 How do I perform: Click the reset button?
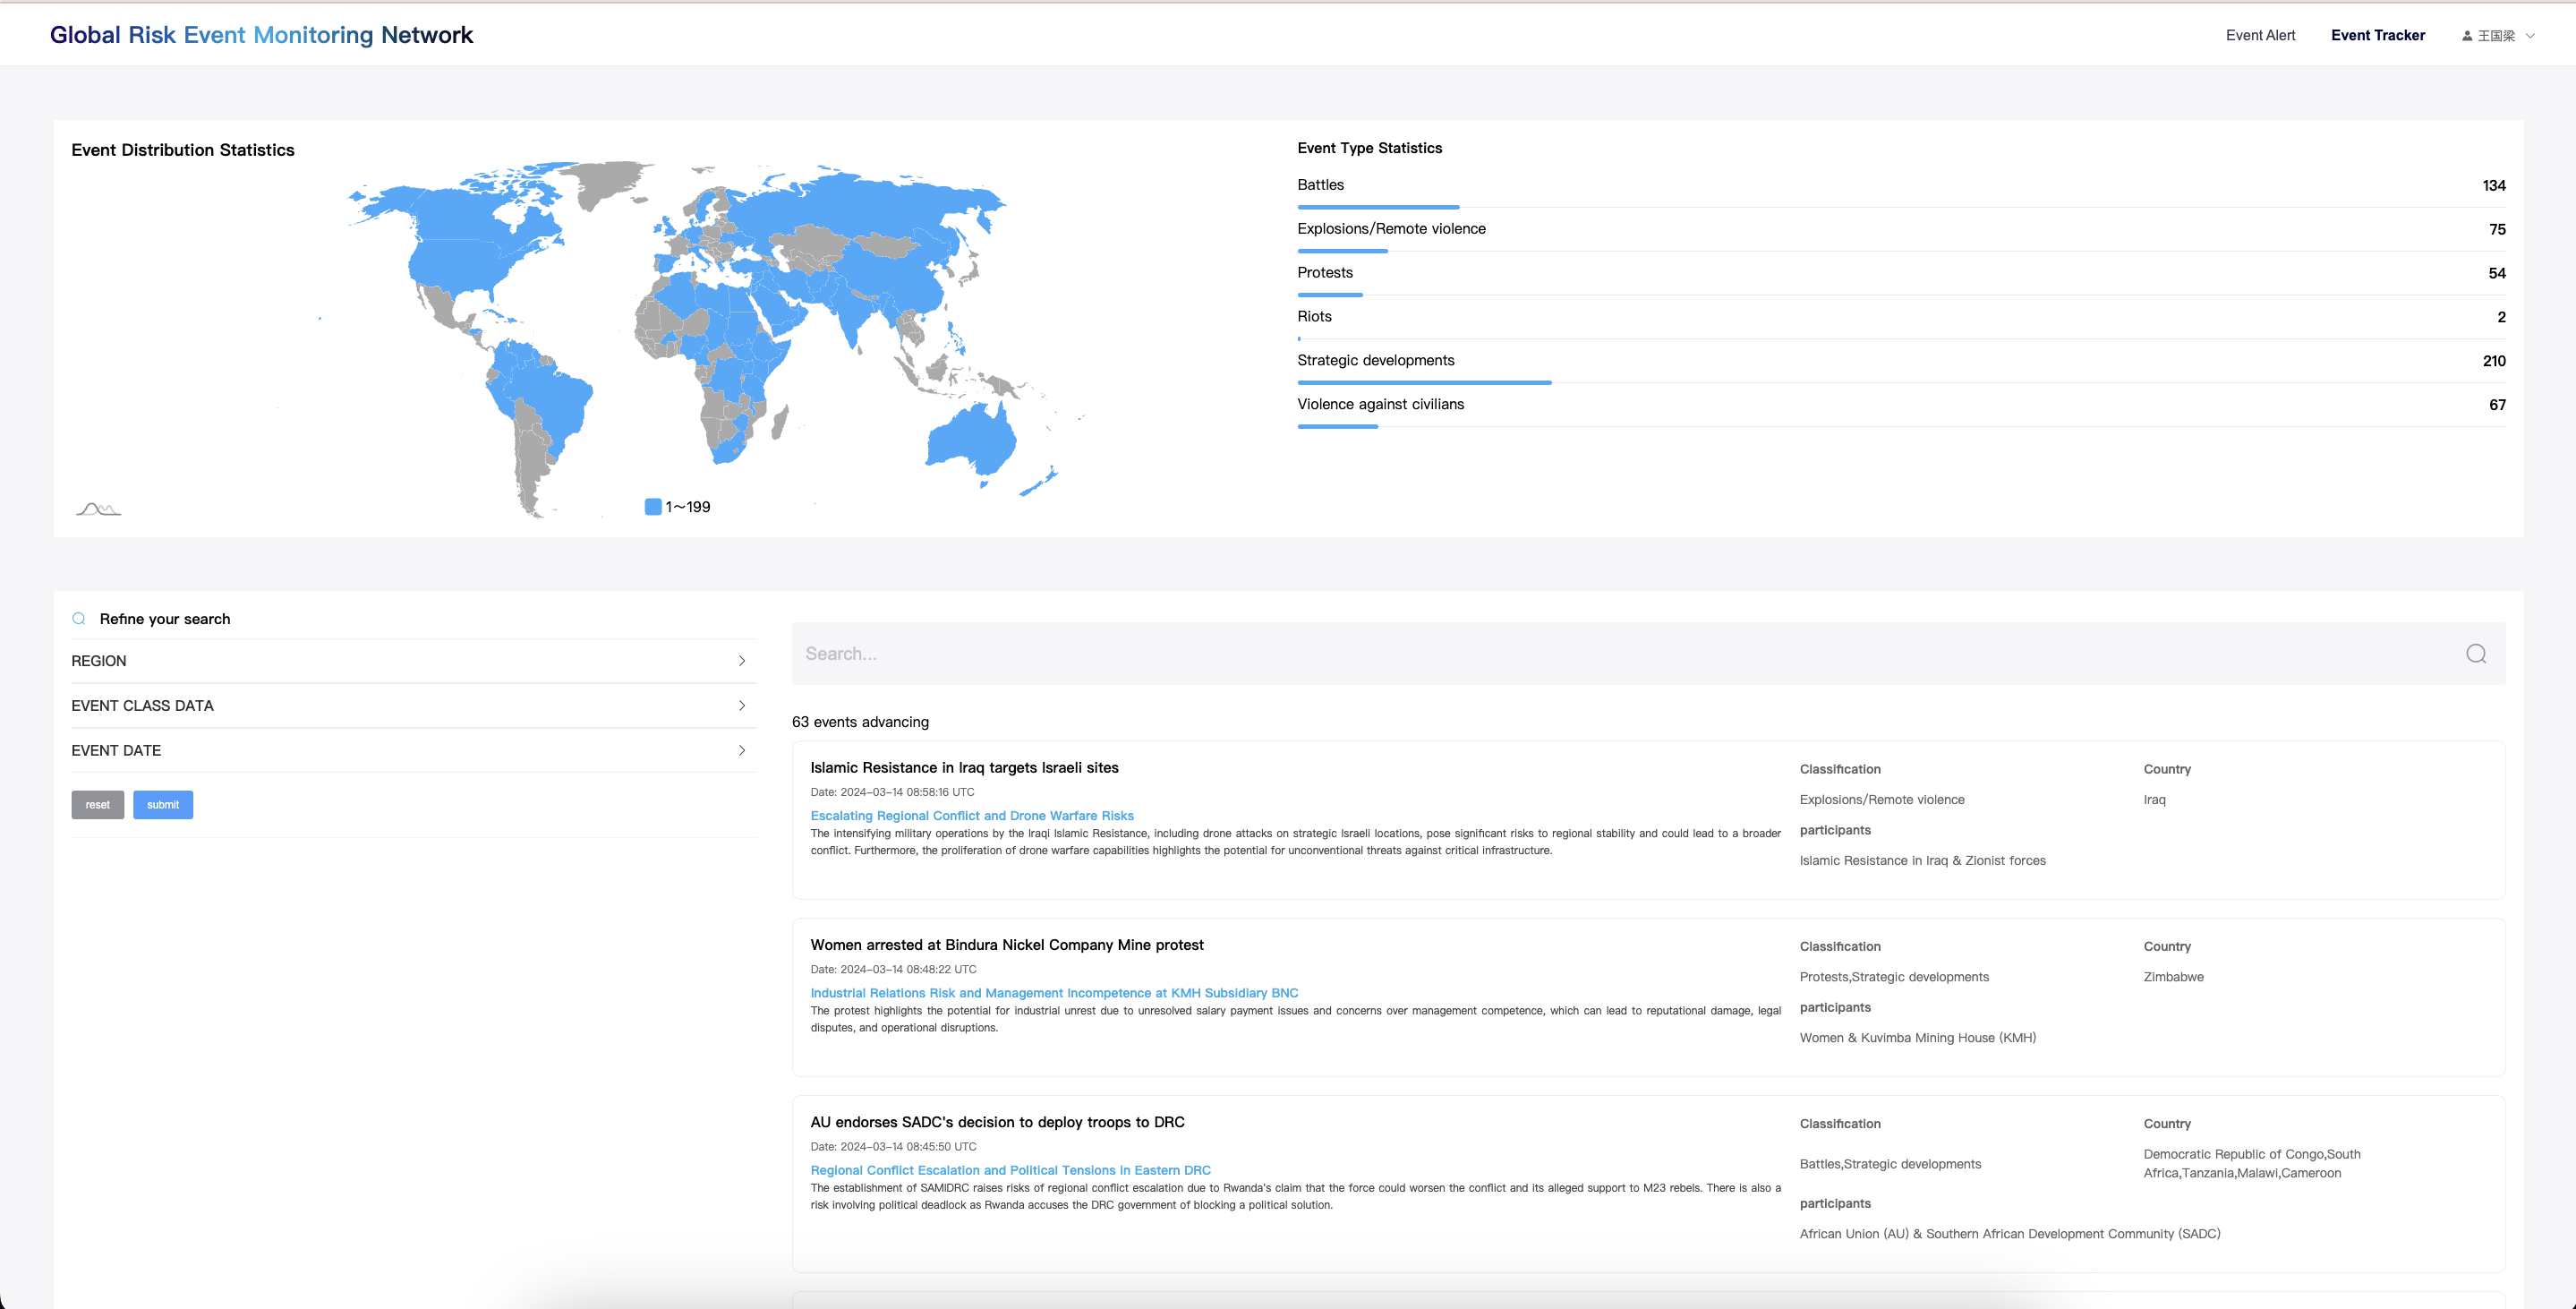tap(98, 805)
